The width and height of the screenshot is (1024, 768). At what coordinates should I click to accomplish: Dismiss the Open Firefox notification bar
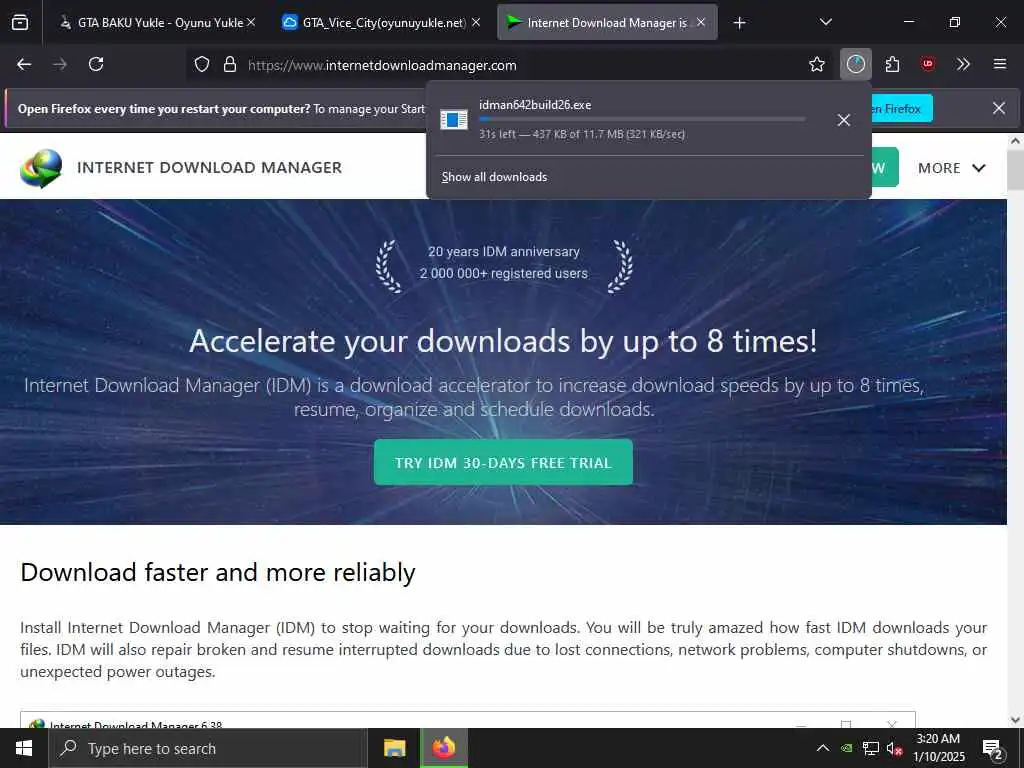coord(999,108)
